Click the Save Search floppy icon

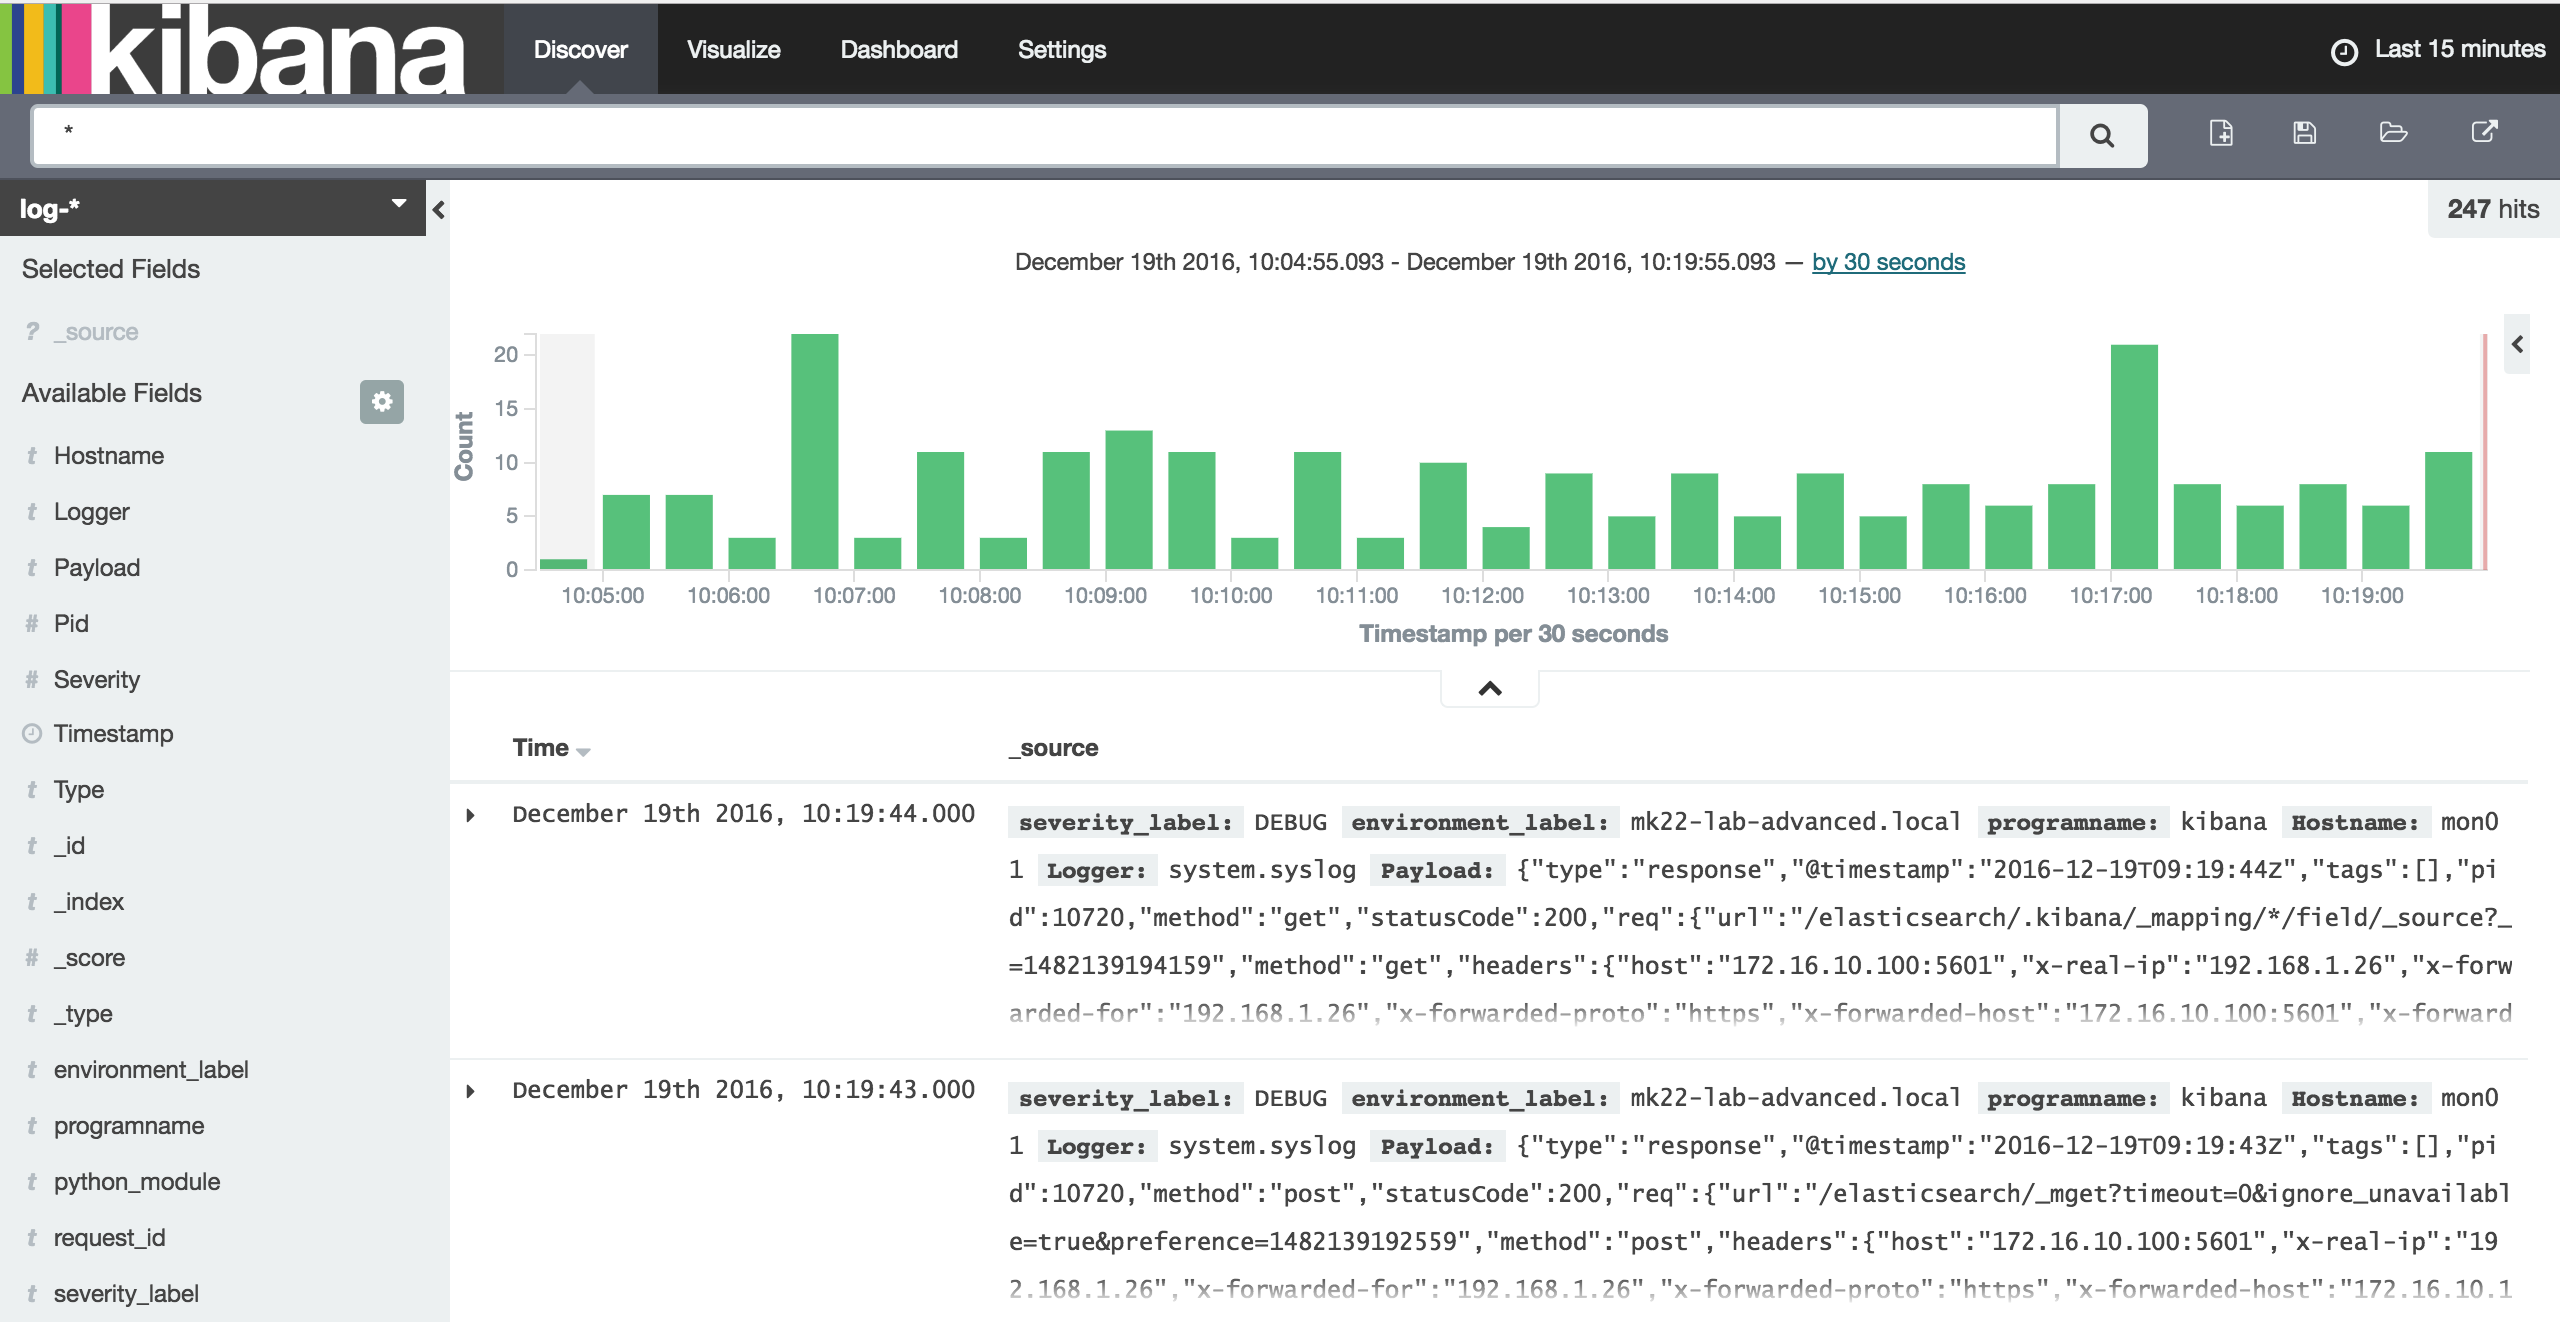[x=2305, y=133]
